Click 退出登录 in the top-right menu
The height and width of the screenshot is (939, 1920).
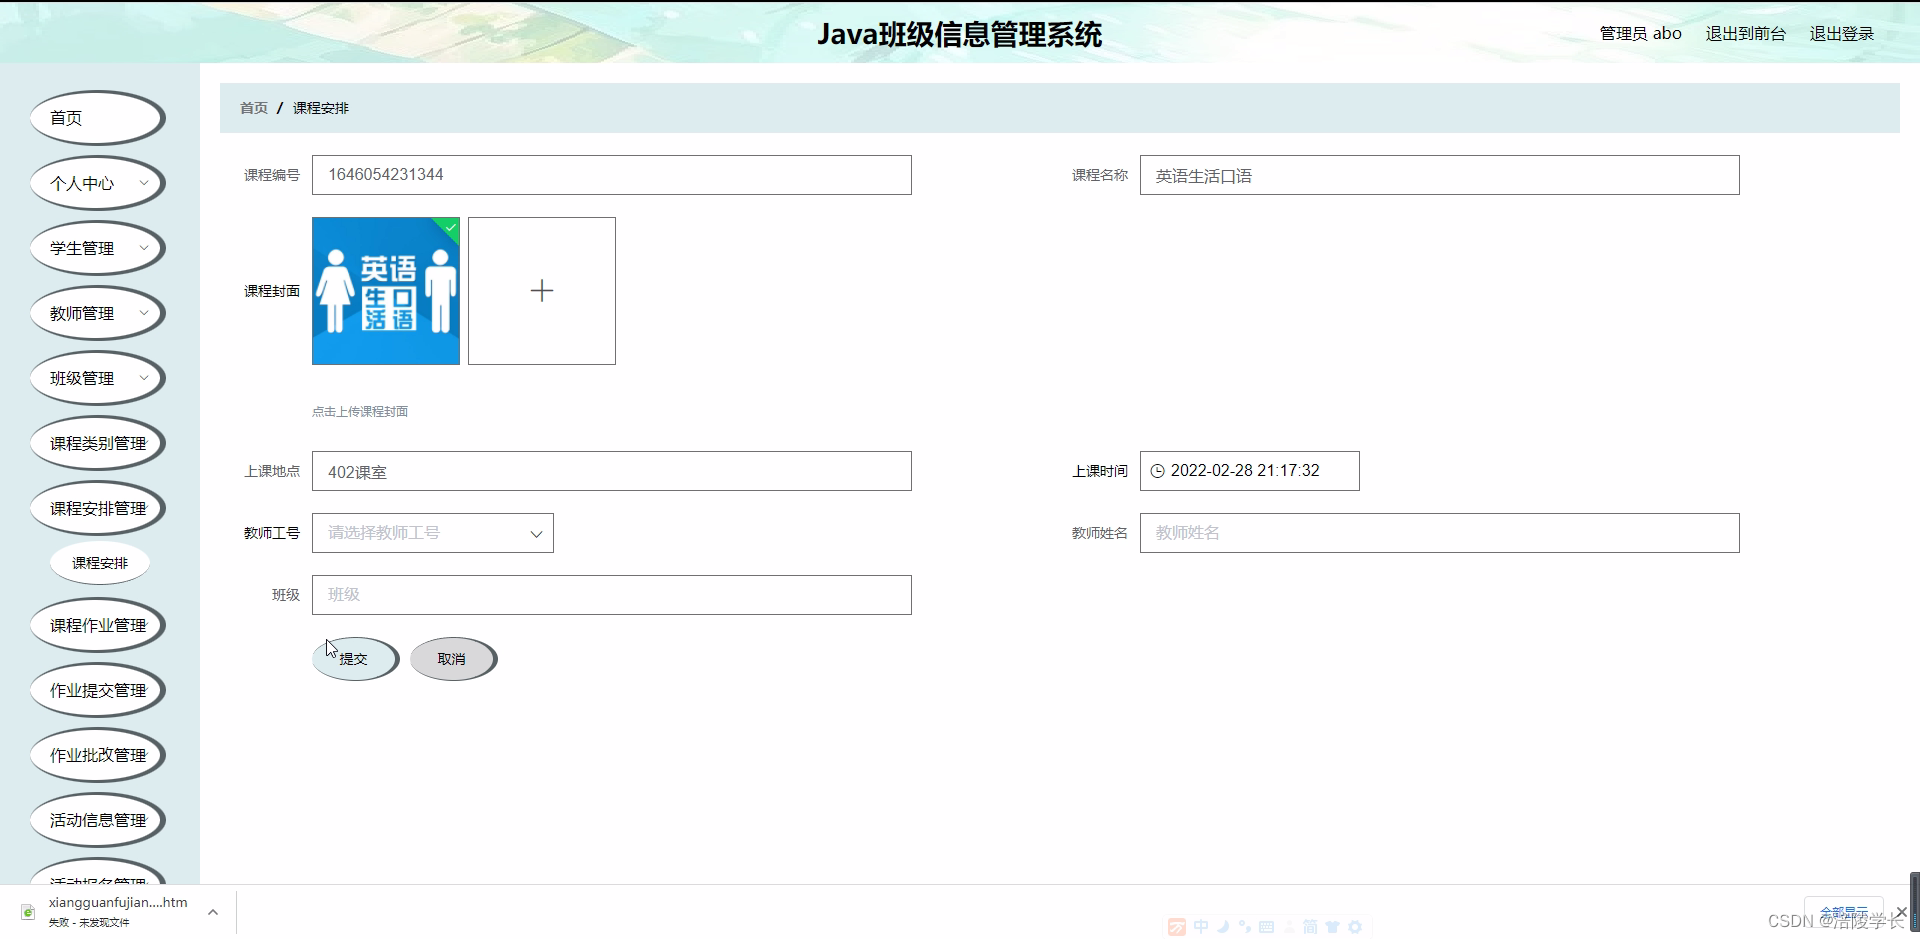(x=1840, y=33)
